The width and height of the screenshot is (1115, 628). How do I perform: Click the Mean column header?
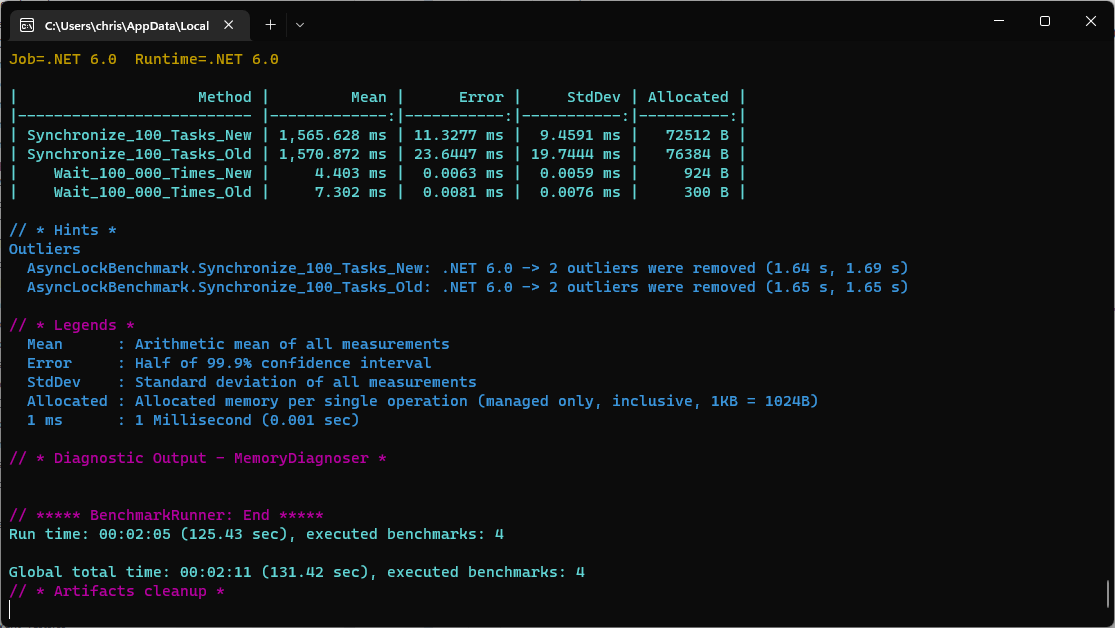[368, 96]
